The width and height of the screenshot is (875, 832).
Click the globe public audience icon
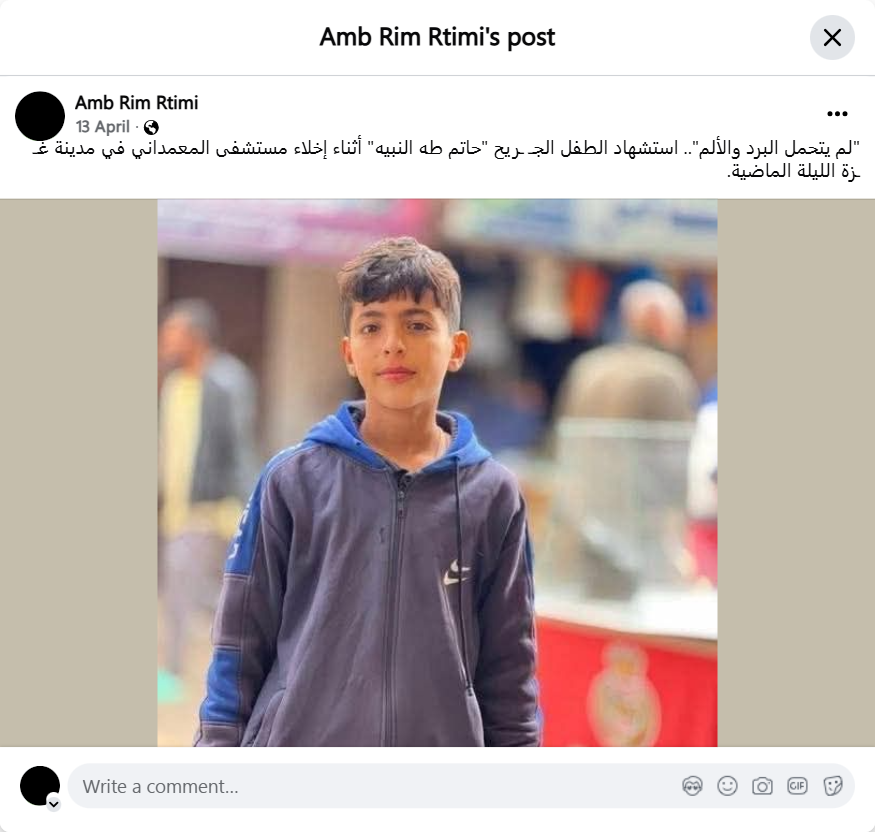click(151, 128)
